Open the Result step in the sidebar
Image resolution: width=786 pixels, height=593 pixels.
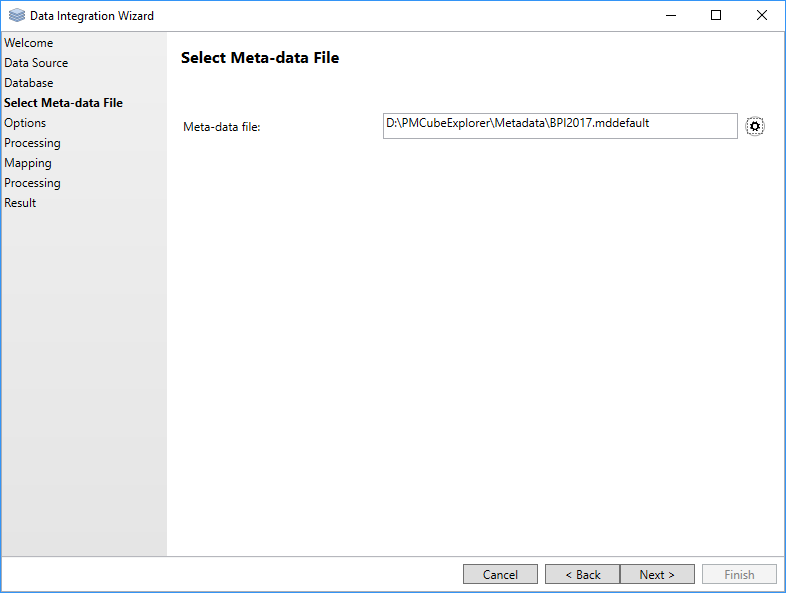click(20, 203)
